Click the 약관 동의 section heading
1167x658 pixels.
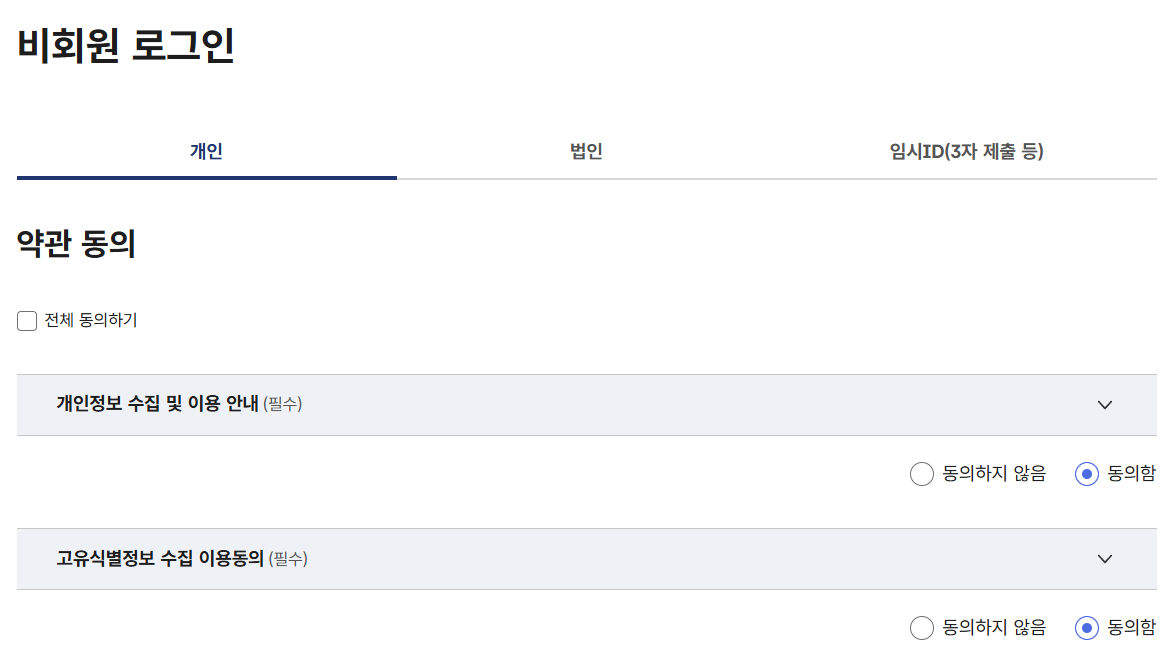coord(76,243)
